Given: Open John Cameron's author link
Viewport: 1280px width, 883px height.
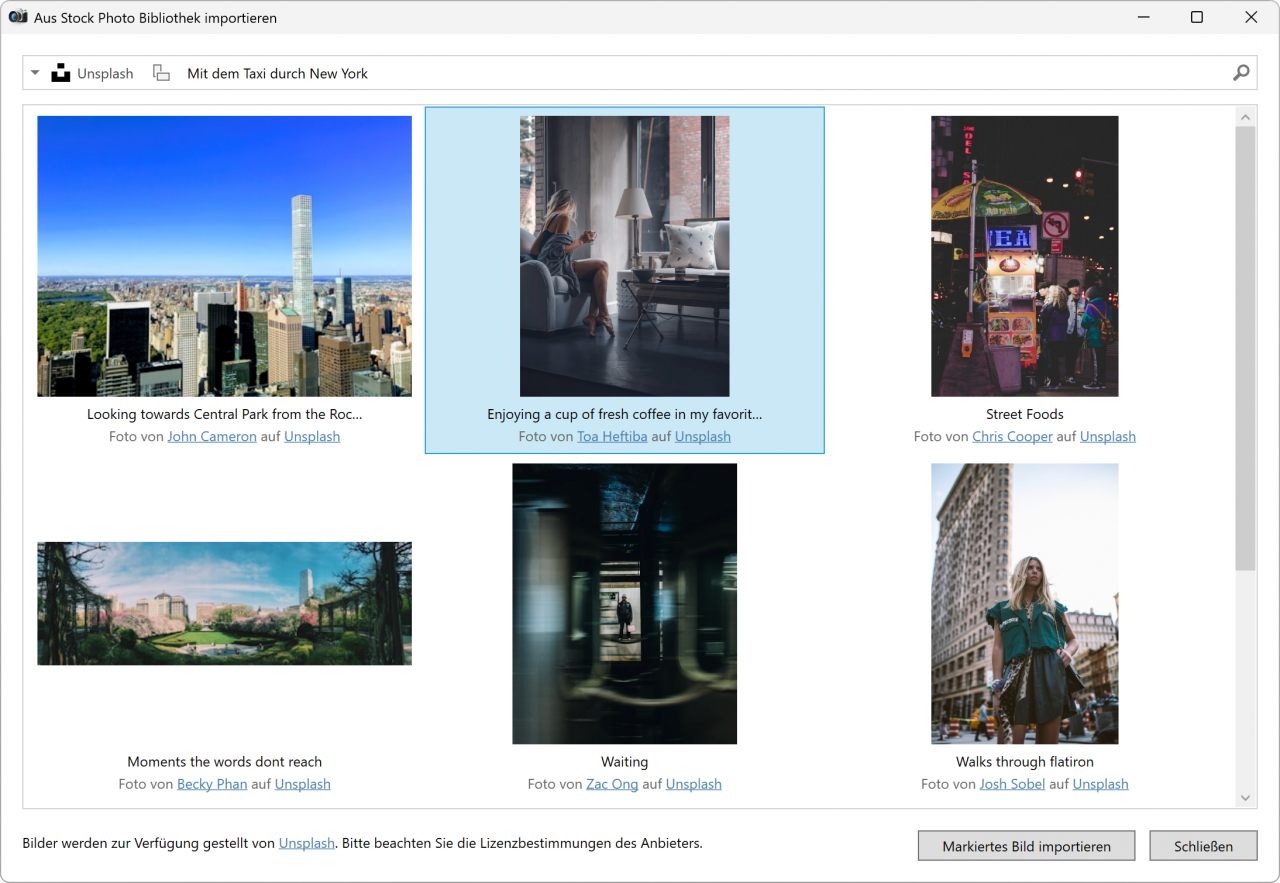Looking at the screenshot, I should pos(212,437).
